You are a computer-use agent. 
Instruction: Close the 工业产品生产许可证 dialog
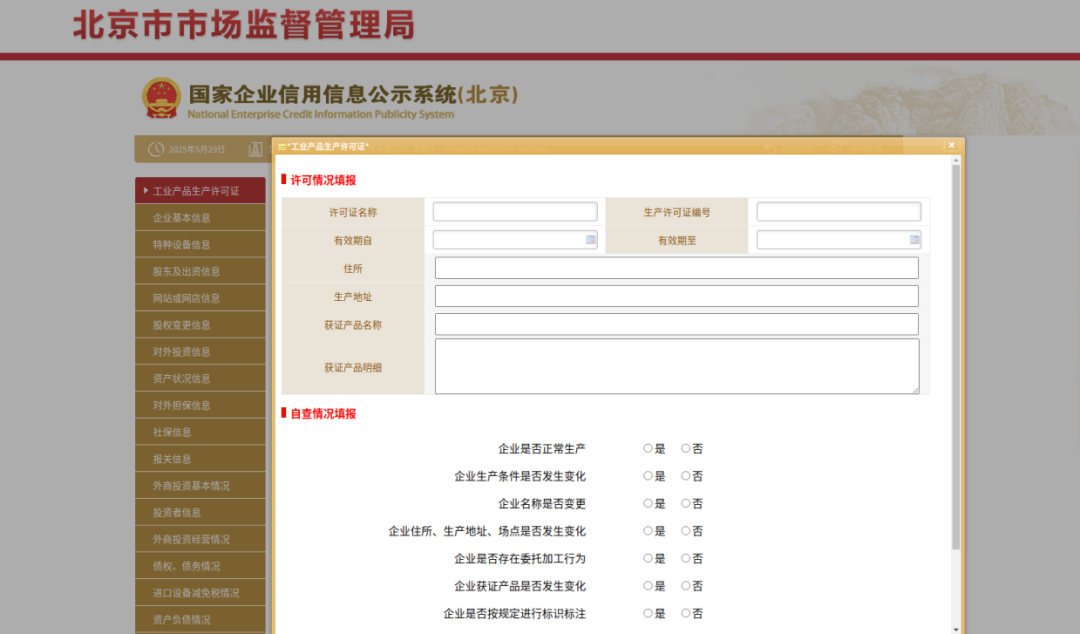tap(951, 145)
